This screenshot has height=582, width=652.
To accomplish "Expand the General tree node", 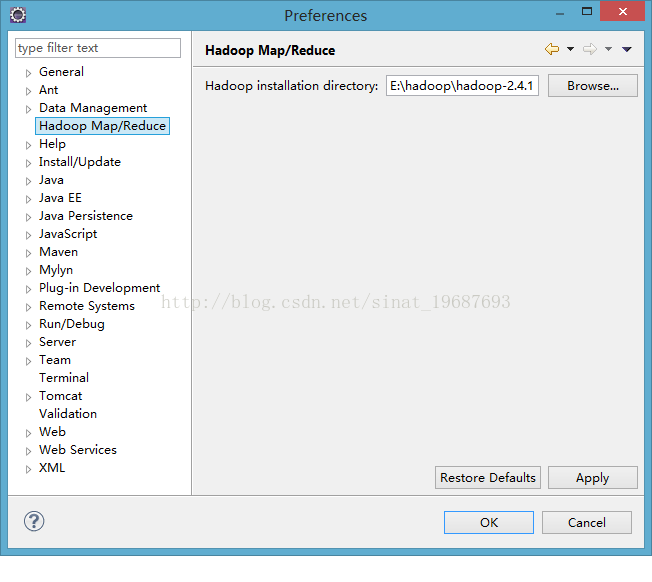I will tap(28, 73).
